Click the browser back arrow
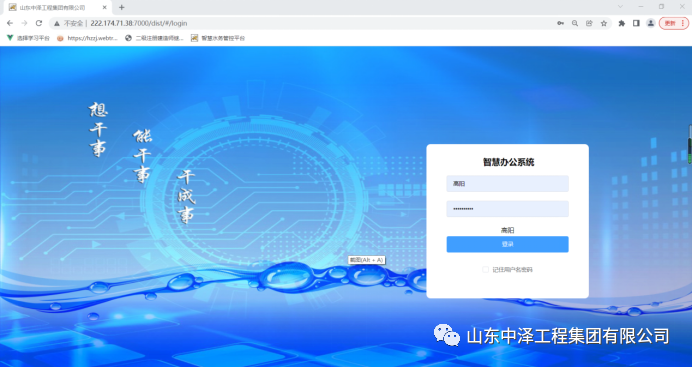This screenshot has height=367, width=693. 10,23
